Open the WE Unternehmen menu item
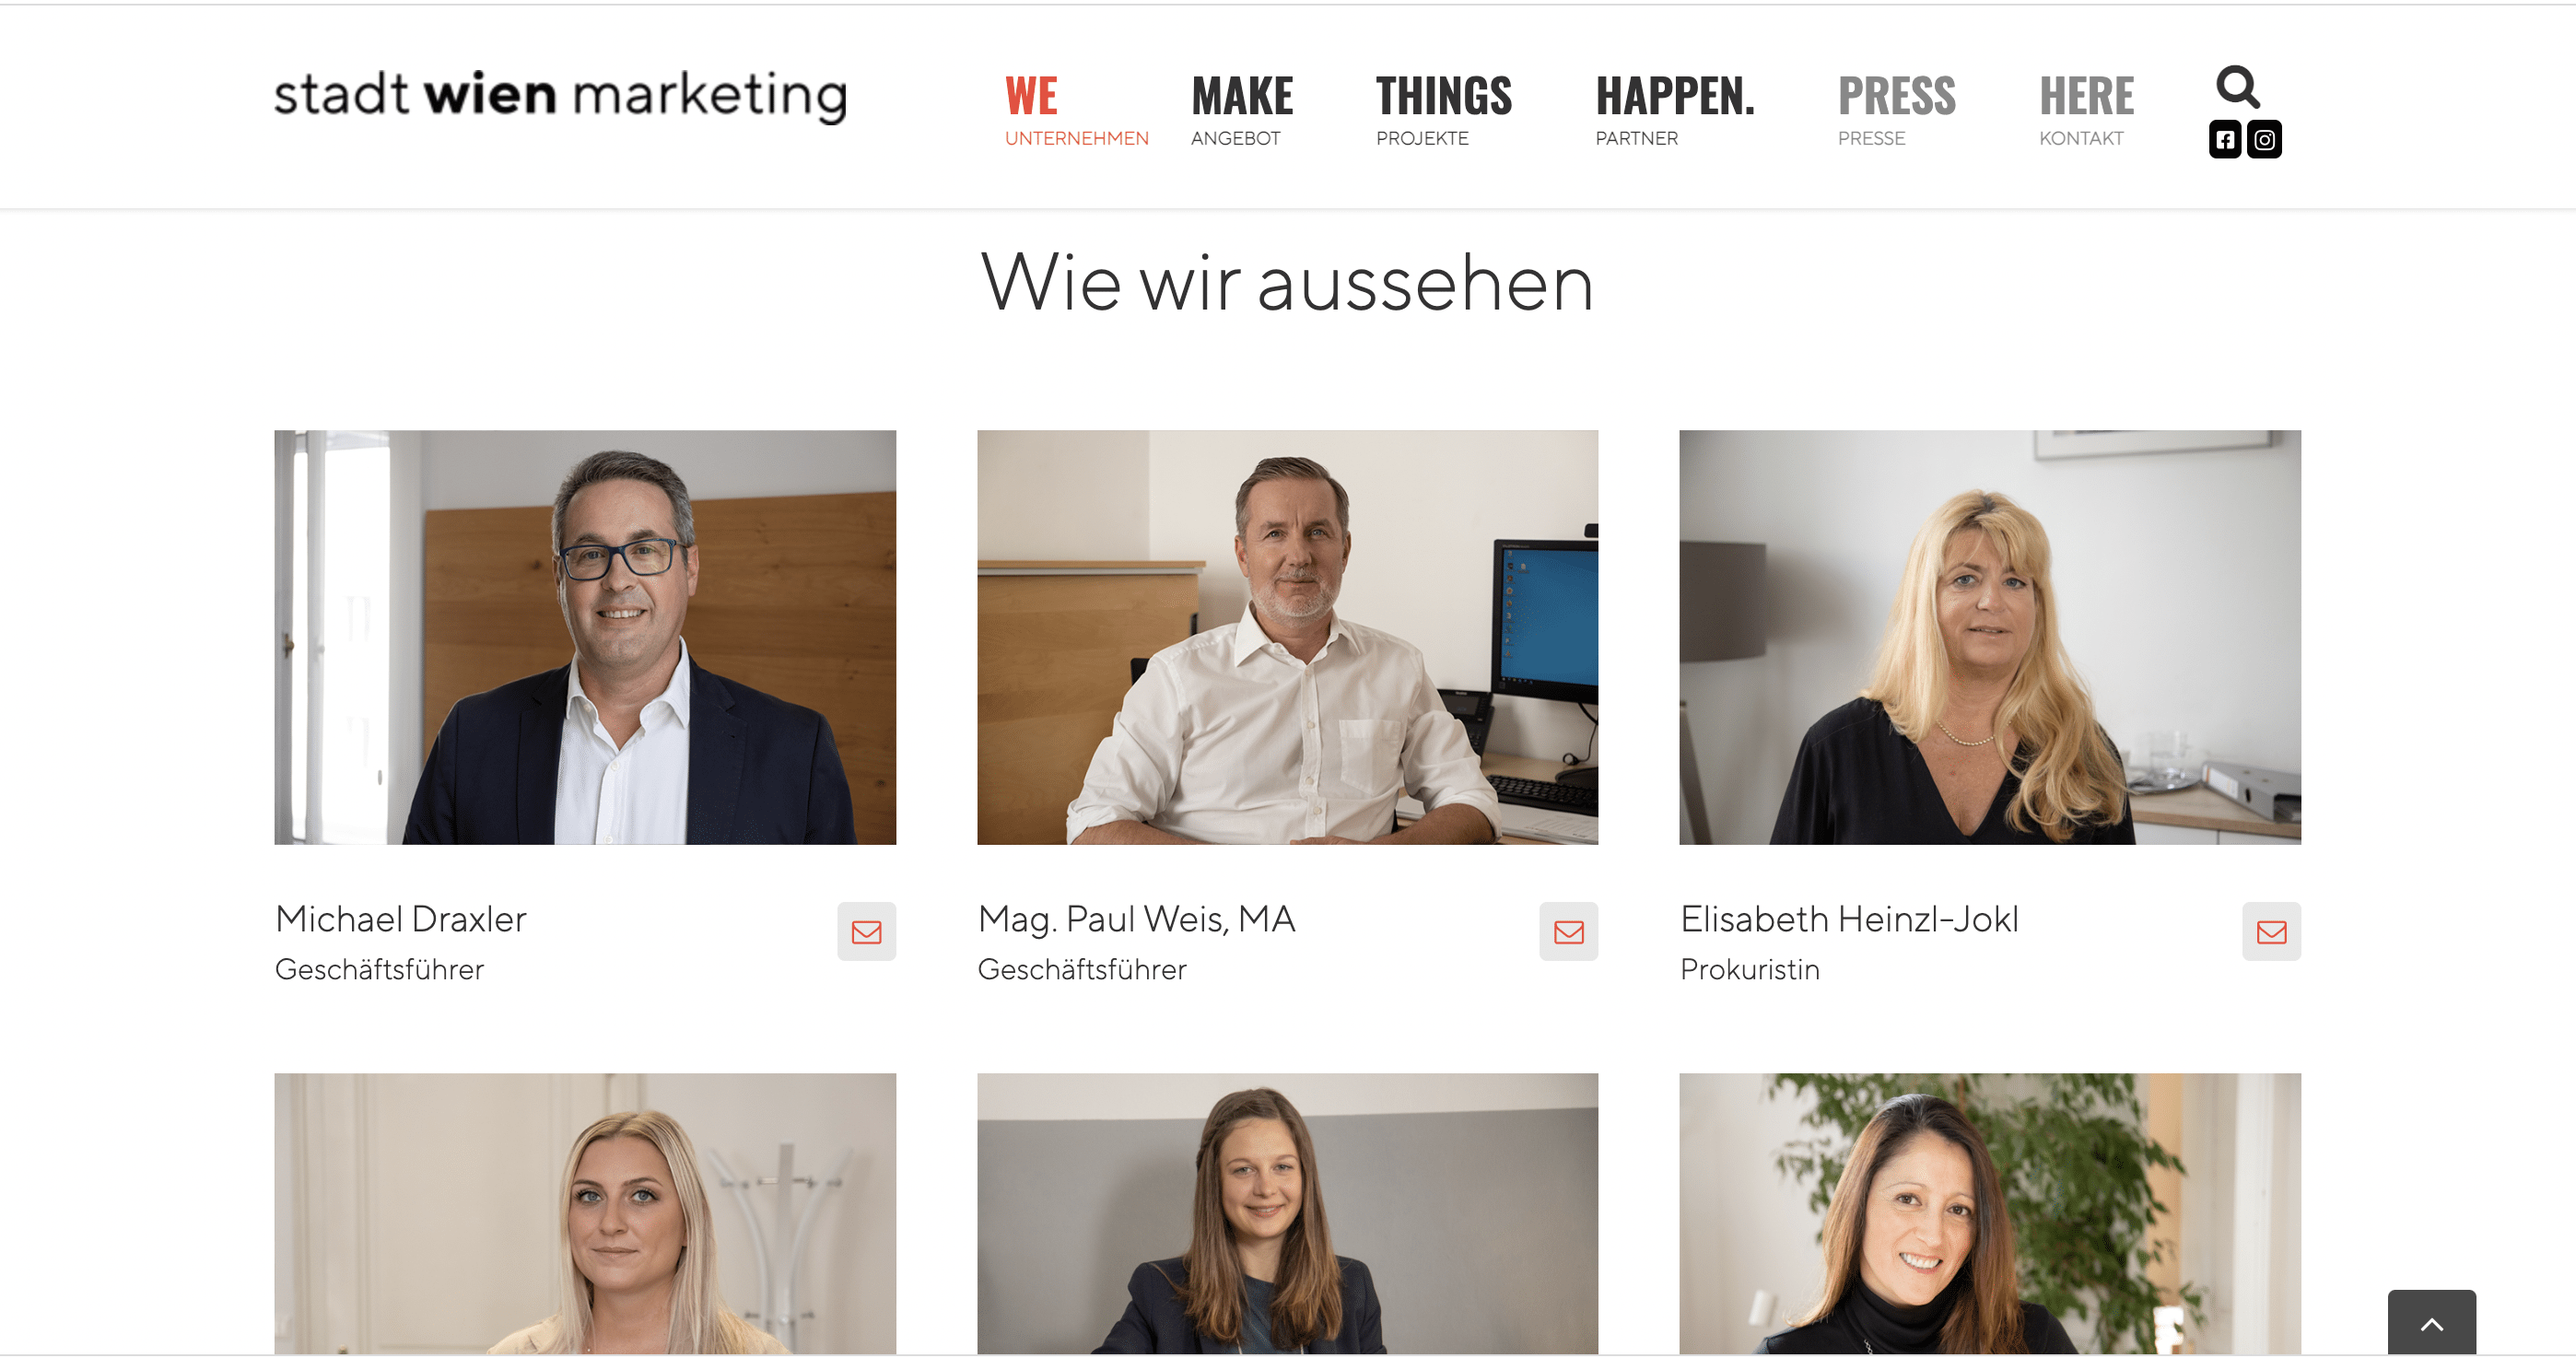The width and height of the screenshot is (2576, 1358). (1076, 110)
